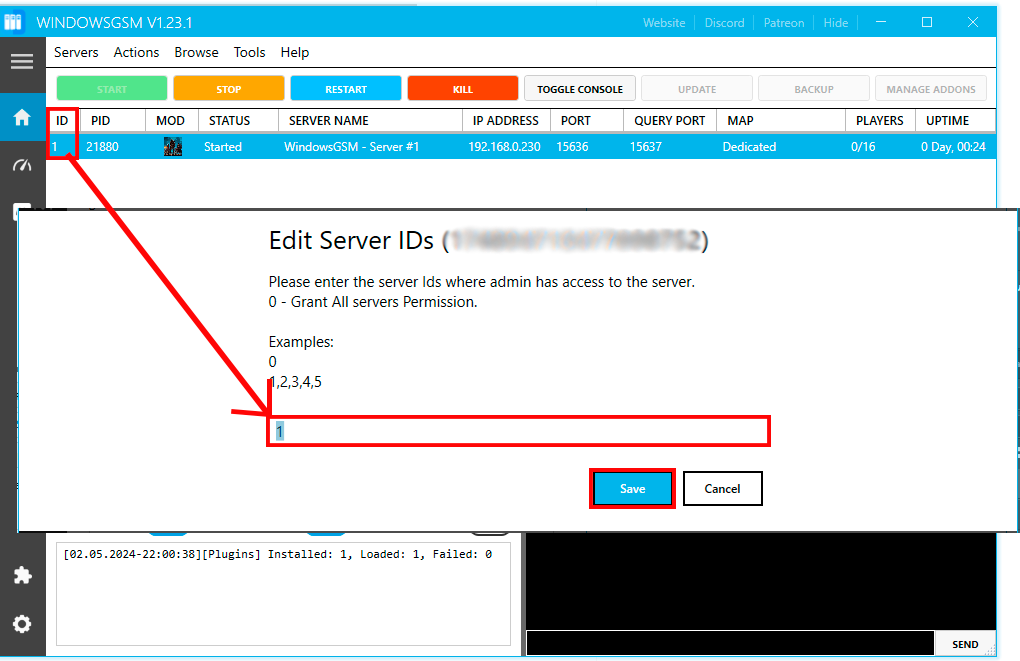The width and height of the screenshot is (1020, 661).
Task: Open the Tools menu
Action: coord(250,52)
